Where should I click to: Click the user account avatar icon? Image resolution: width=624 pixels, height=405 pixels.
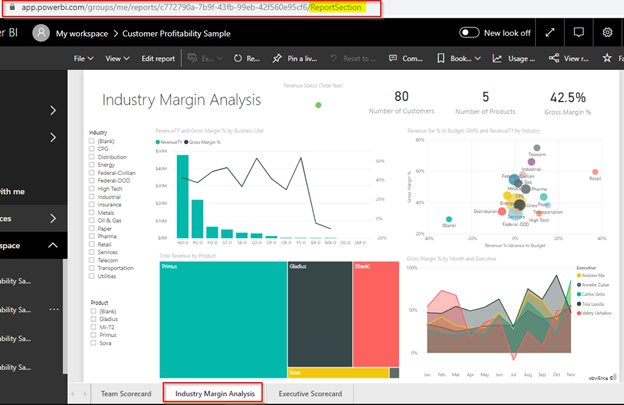point(41,33)
